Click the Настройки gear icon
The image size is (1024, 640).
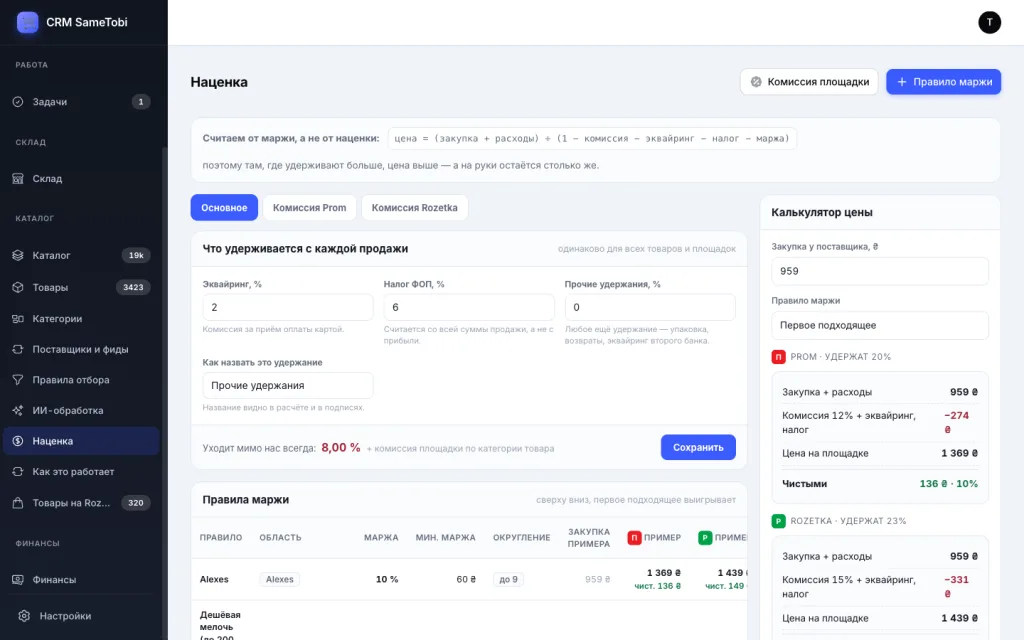(x=24, y=616)
